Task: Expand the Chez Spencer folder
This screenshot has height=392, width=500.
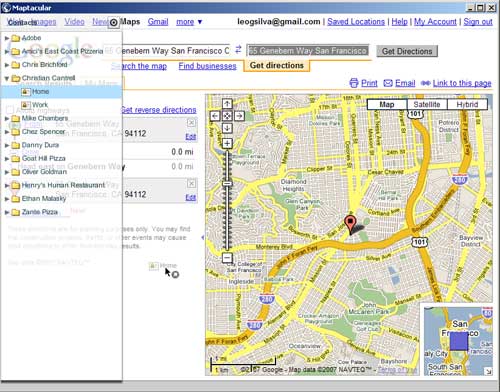Action: tap(7, 132)
